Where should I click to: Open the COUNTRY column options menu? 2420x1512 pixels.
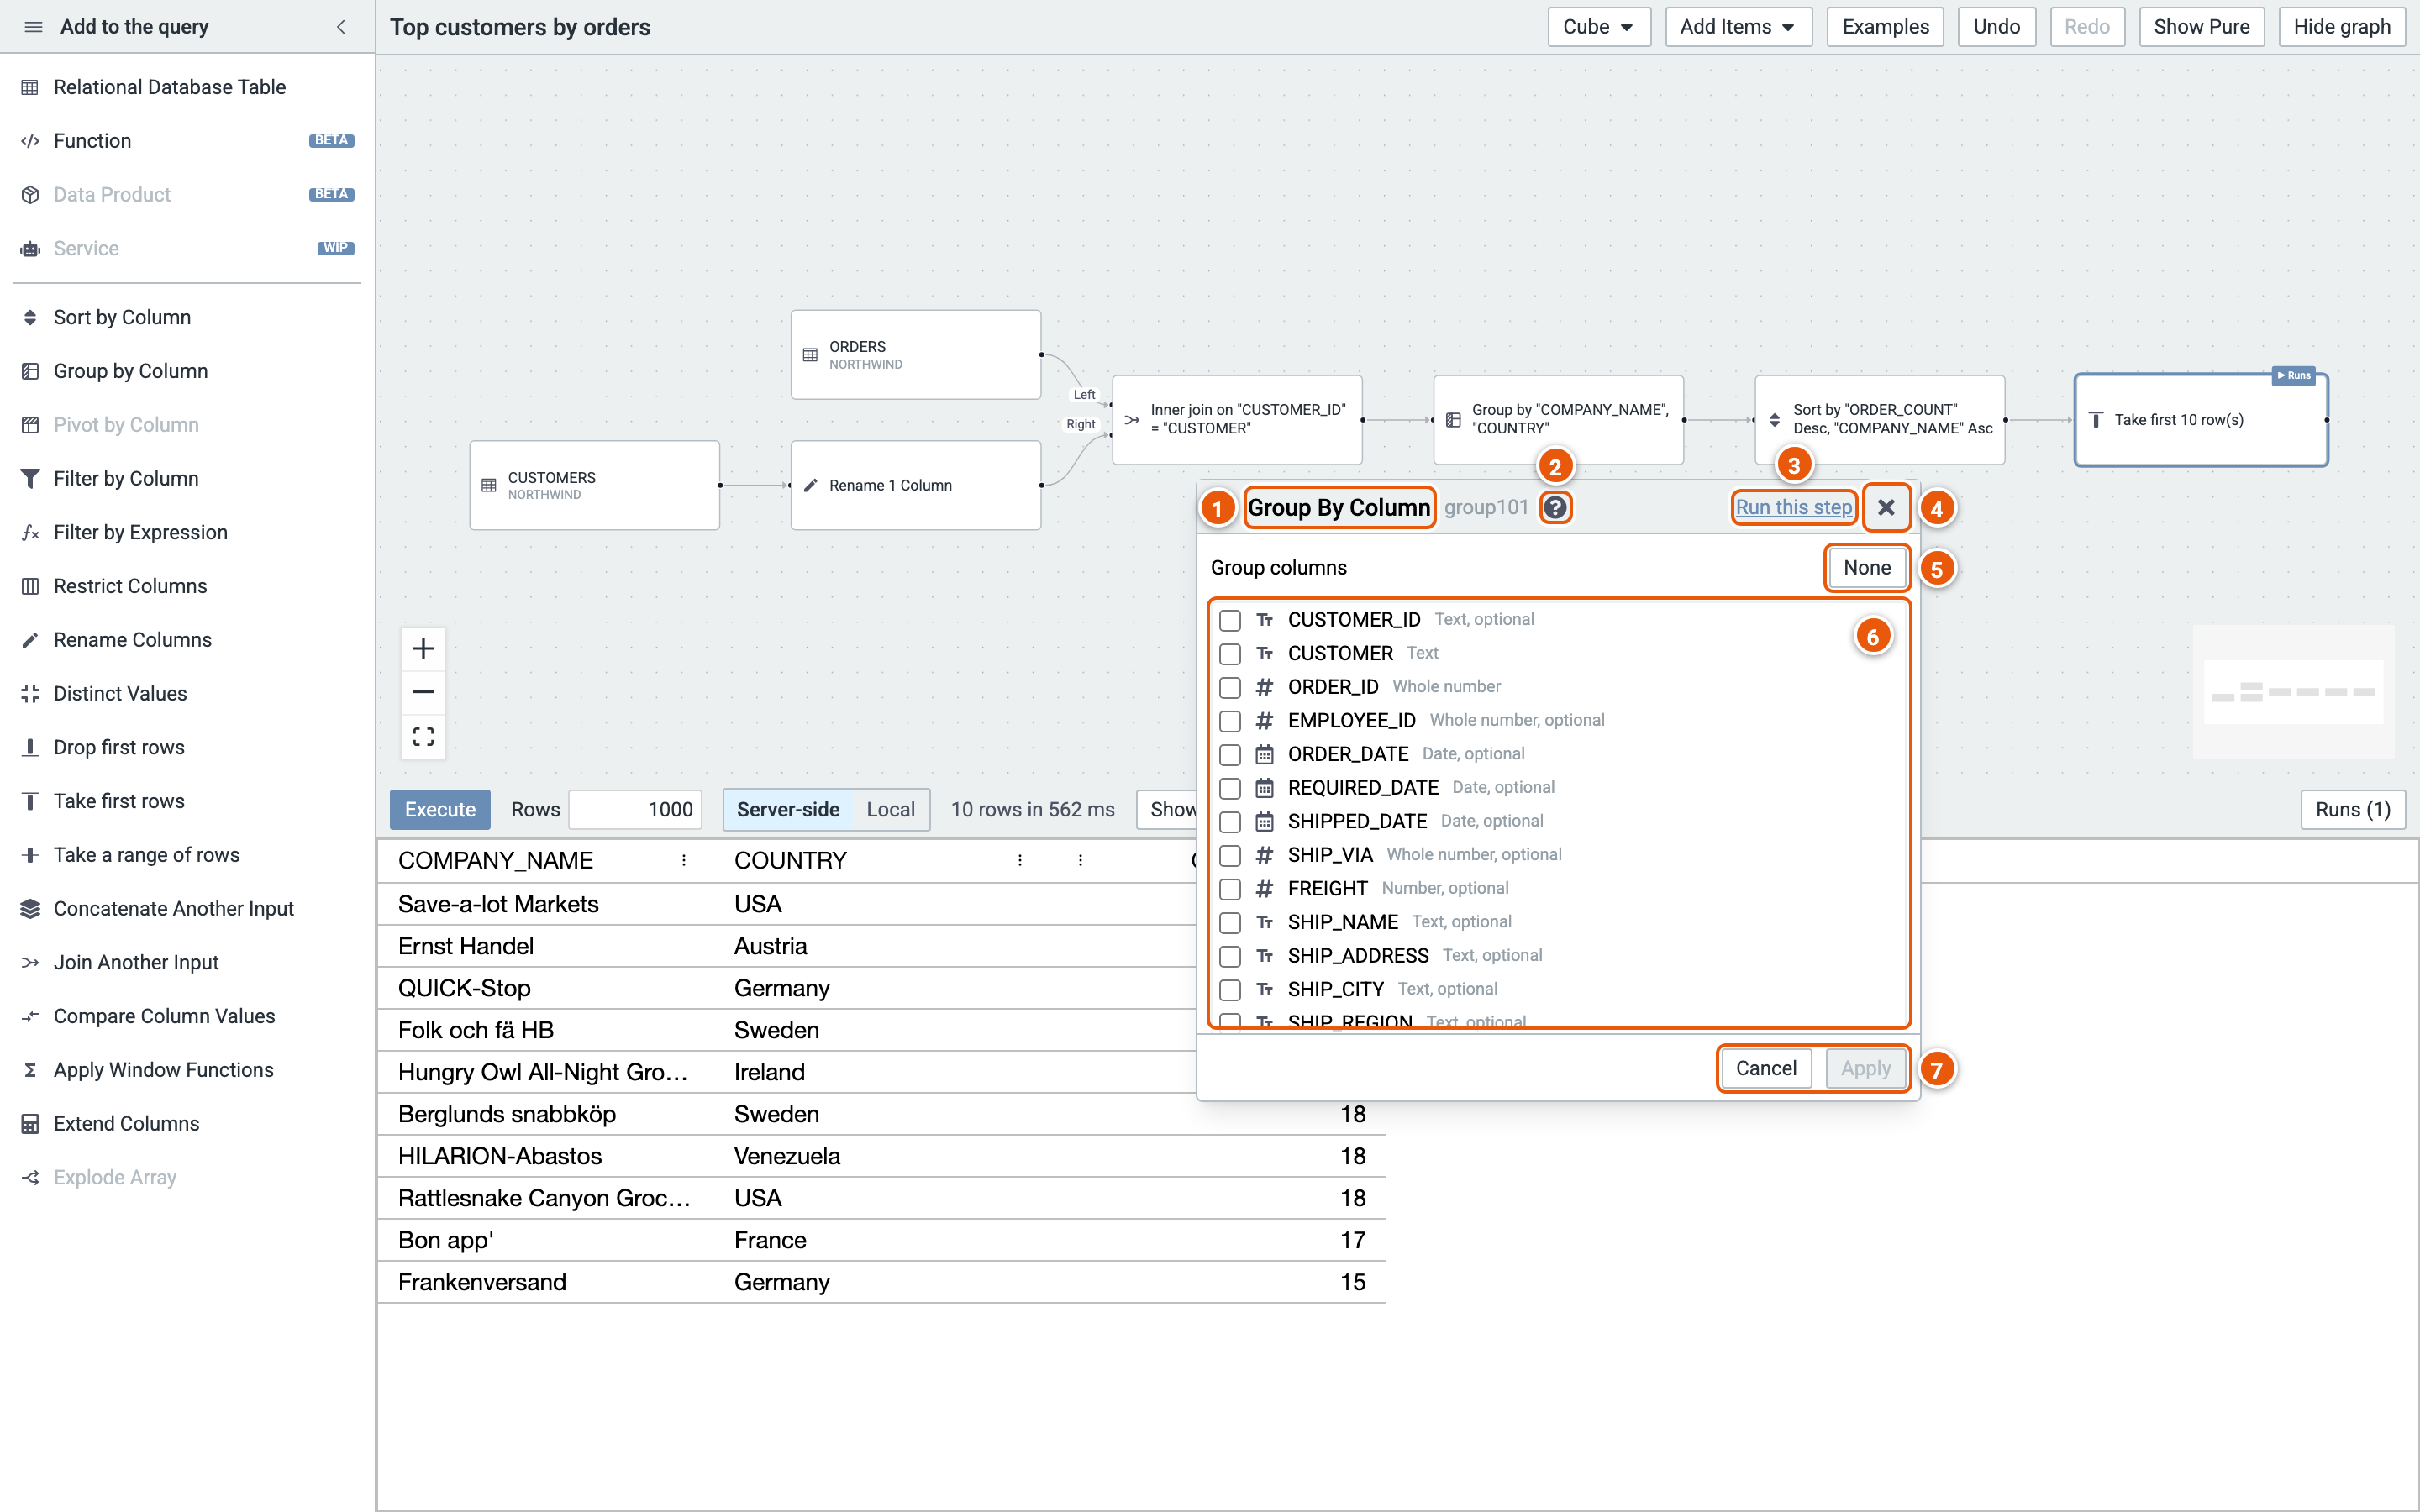pos(1020,860)
